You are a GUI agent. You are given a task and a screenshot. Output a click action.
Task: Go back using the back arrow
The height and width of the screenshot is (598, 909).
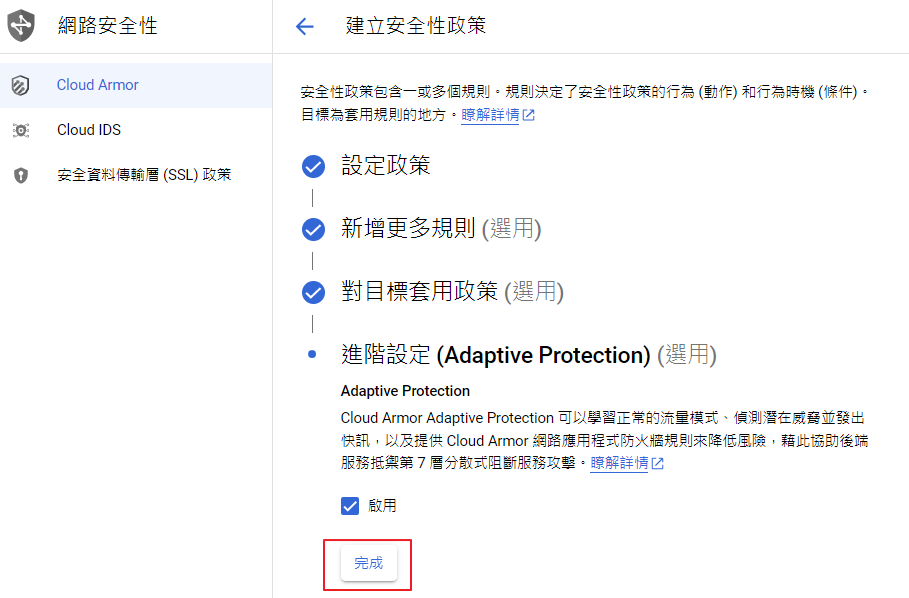click(x=305, y=27)
